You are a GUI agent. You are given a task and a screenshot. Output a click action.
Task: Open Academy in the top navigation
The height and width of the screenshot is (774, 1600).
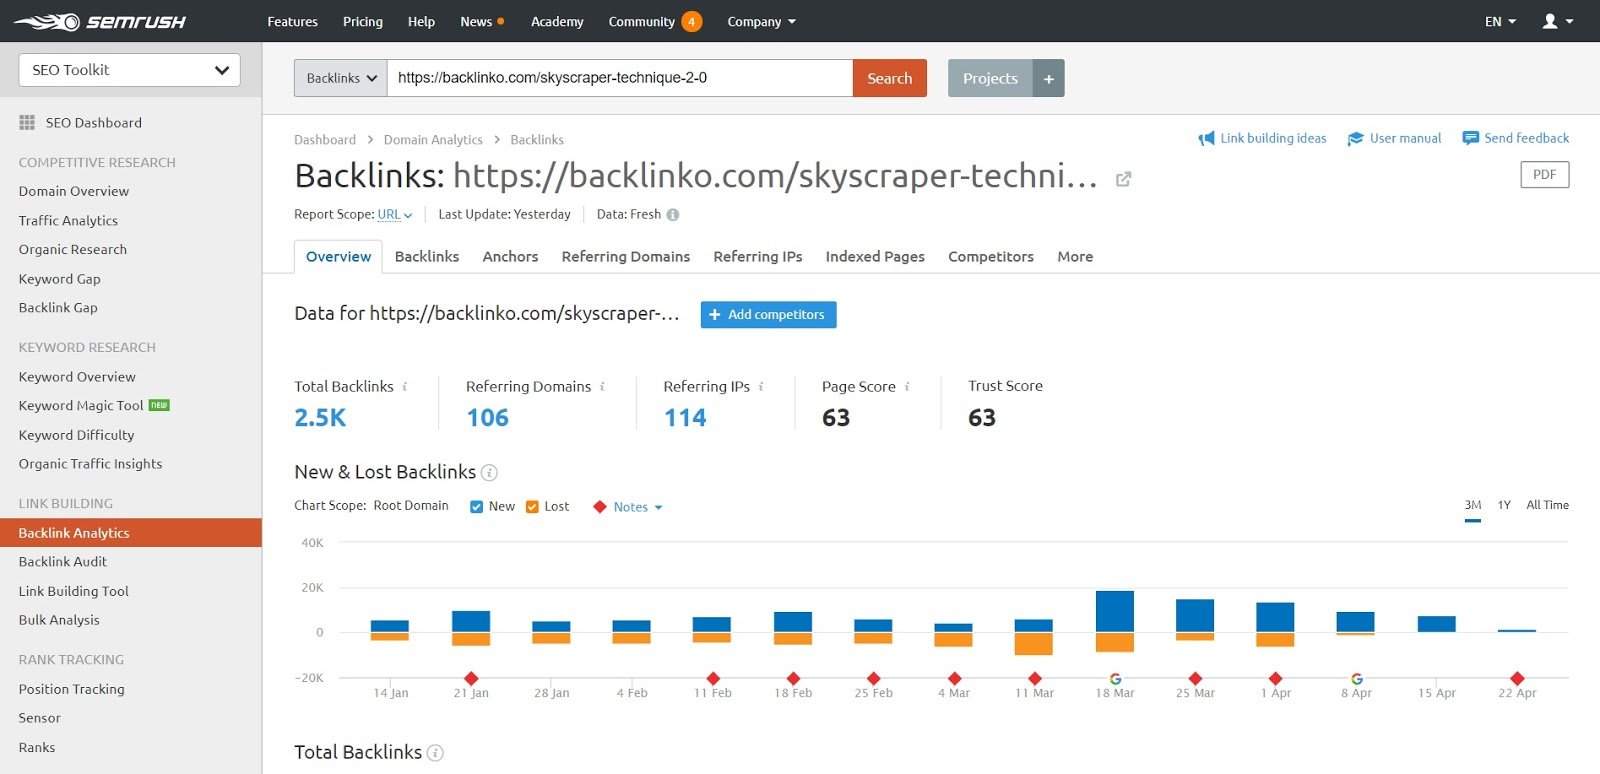(x=557, y=21)
